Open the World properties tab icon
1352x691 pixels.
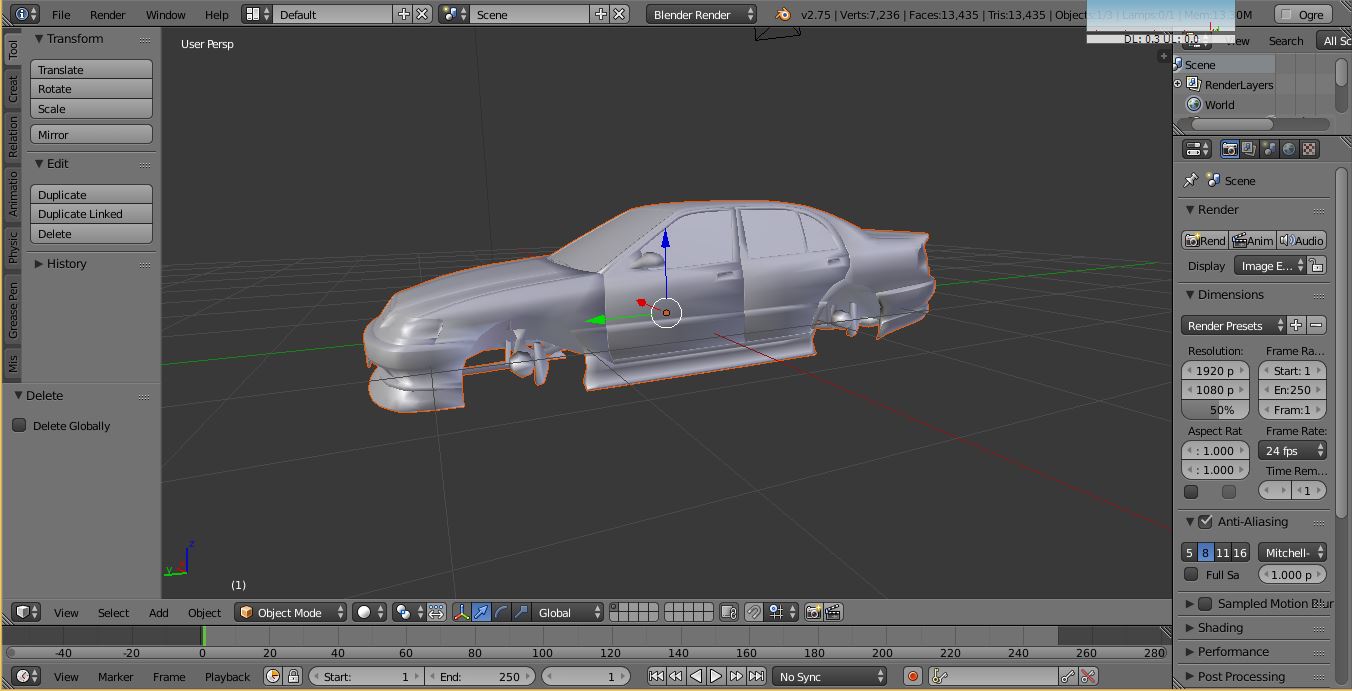coord(1289,149)
